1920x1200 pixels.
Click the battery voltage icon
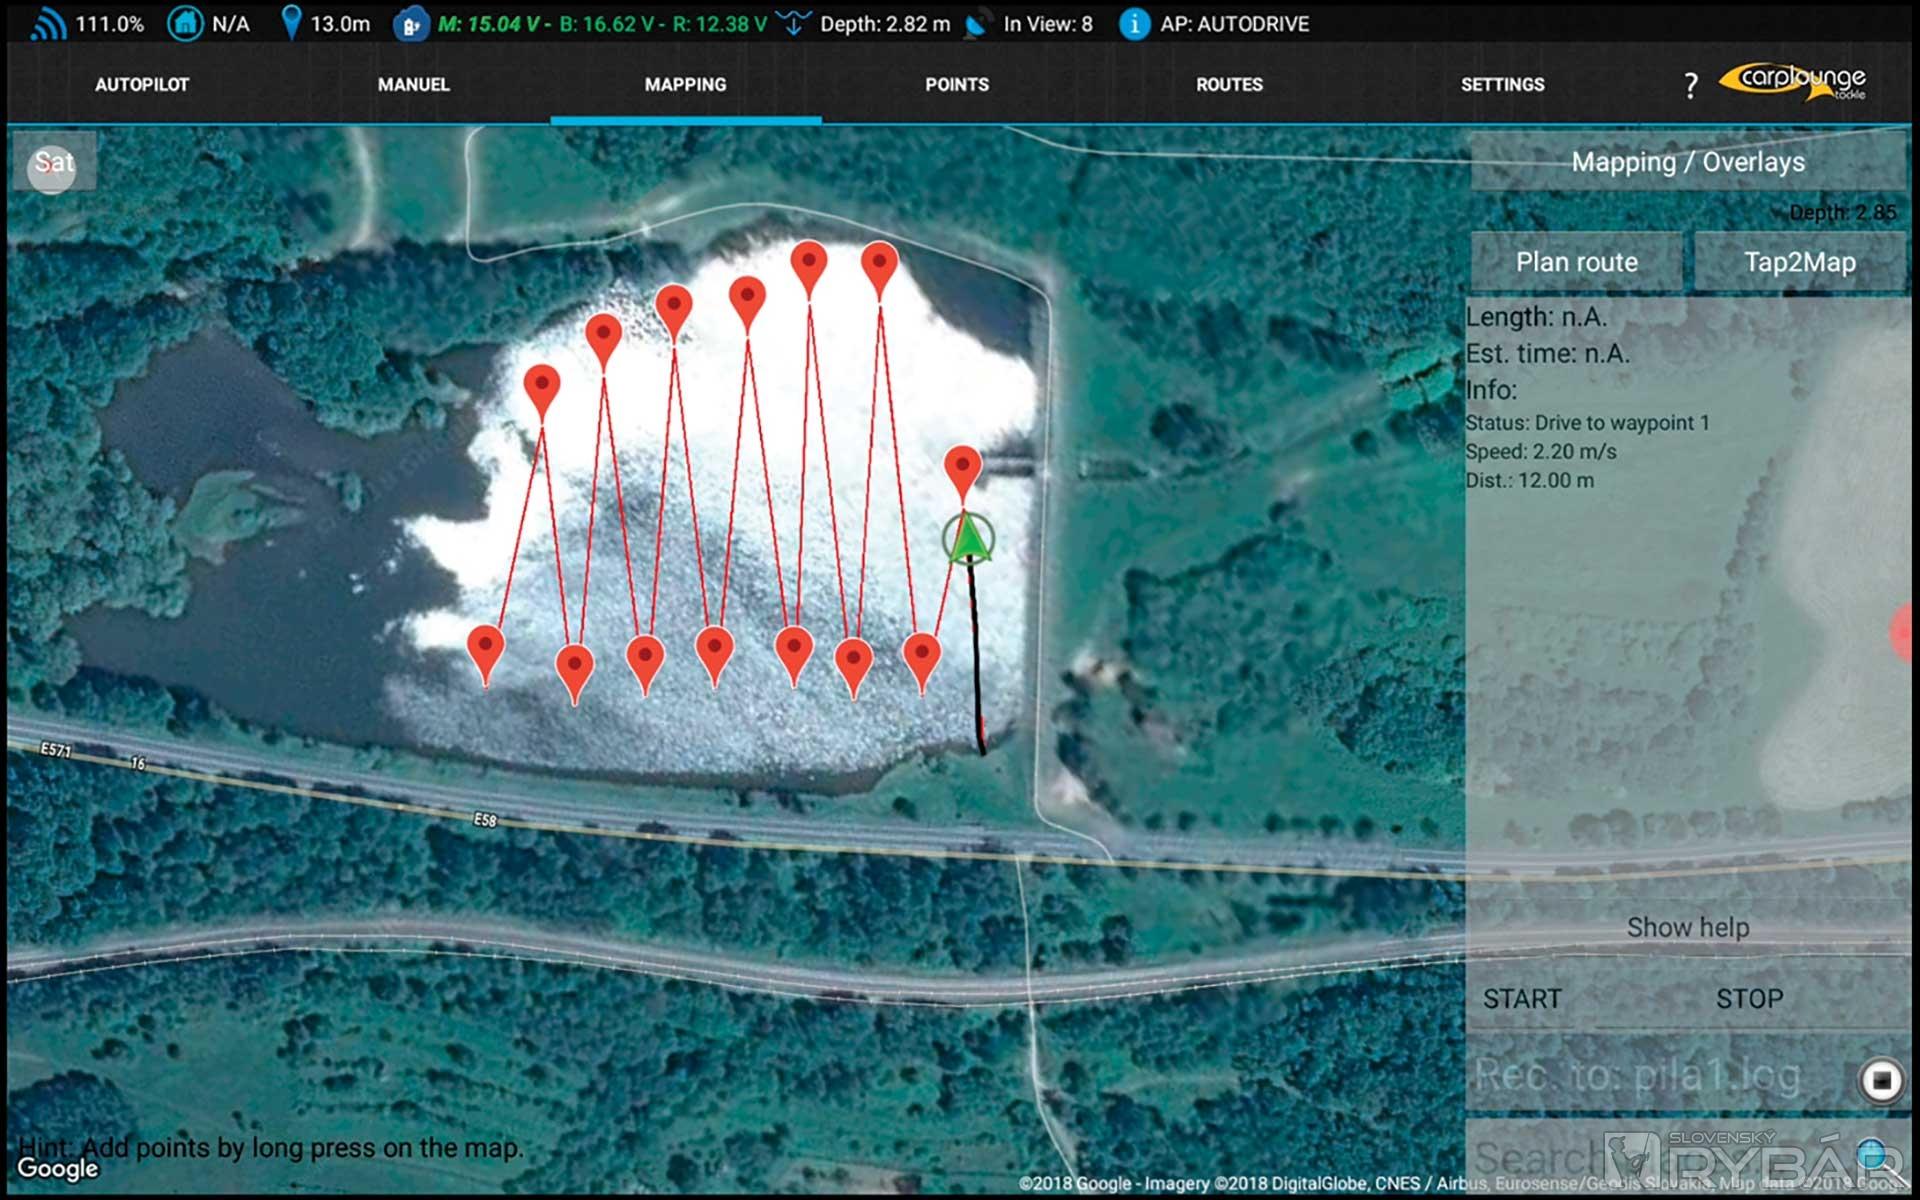coord(411,25)
